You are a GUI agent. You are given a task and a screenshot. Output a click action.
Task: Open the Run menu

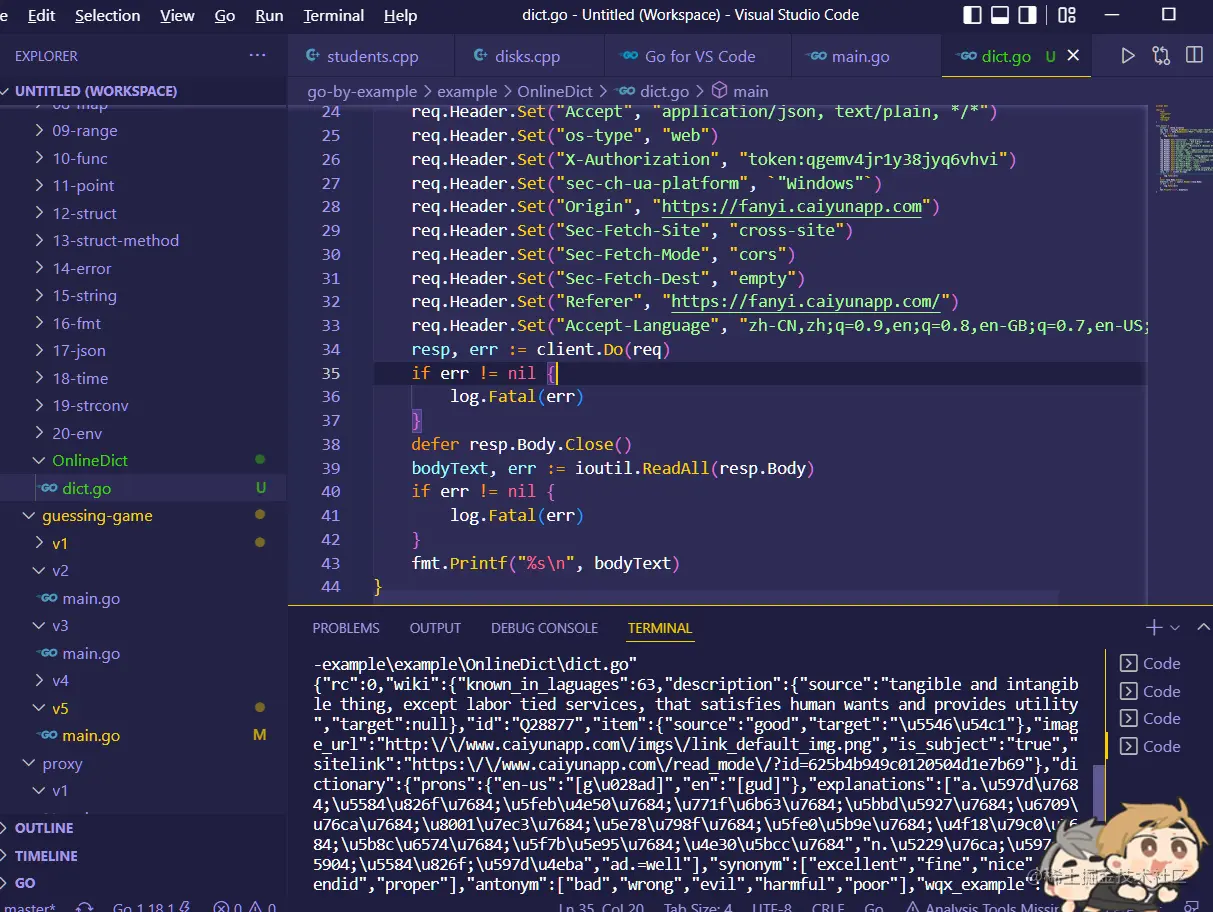269,15
